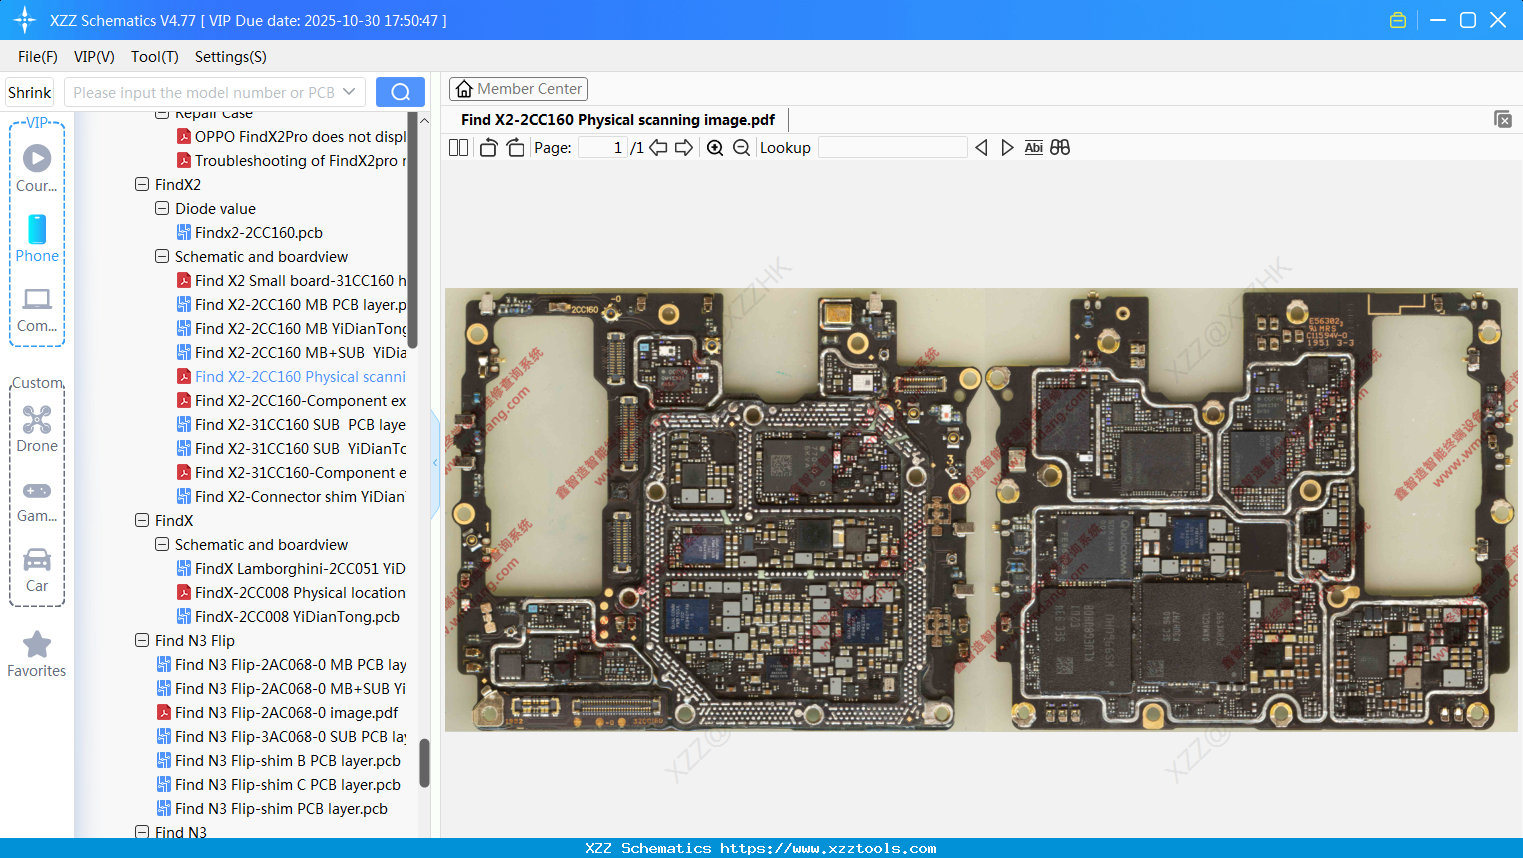This screenshot has width=1523, height=858.
Task: Click the Member Center button
Action: coord(518,89)
